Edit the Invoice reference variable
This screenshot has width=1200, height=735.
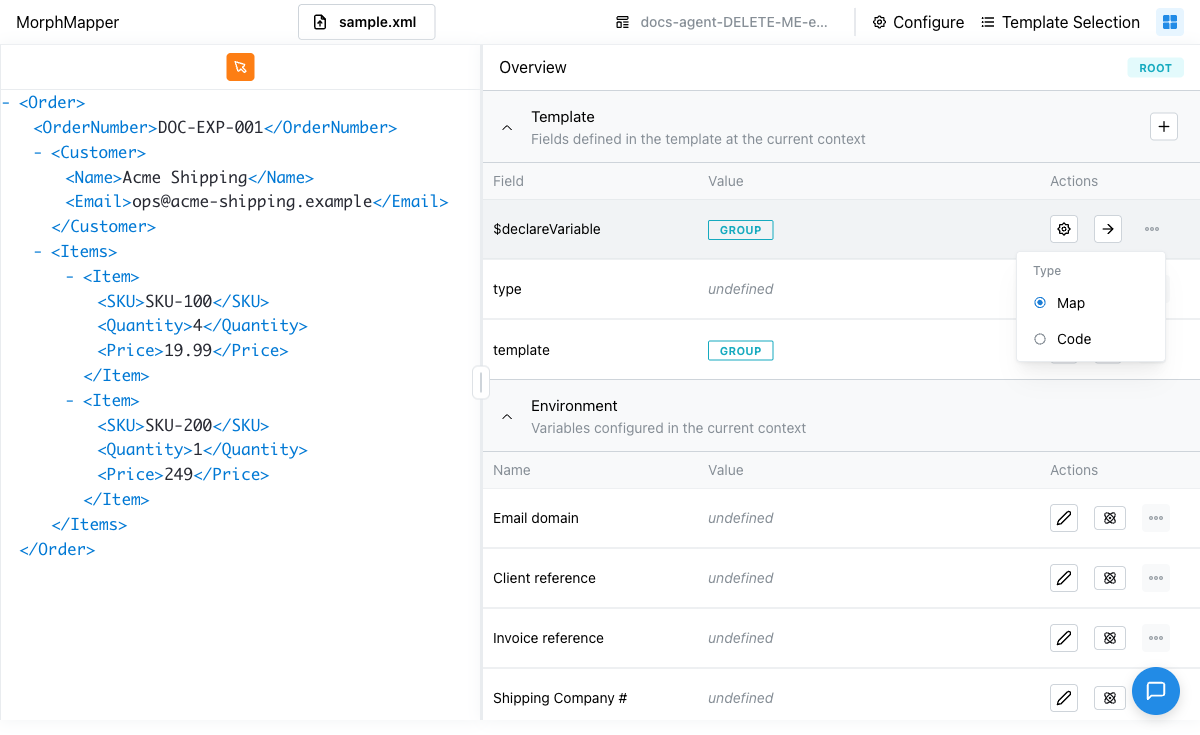[1064, 638]
